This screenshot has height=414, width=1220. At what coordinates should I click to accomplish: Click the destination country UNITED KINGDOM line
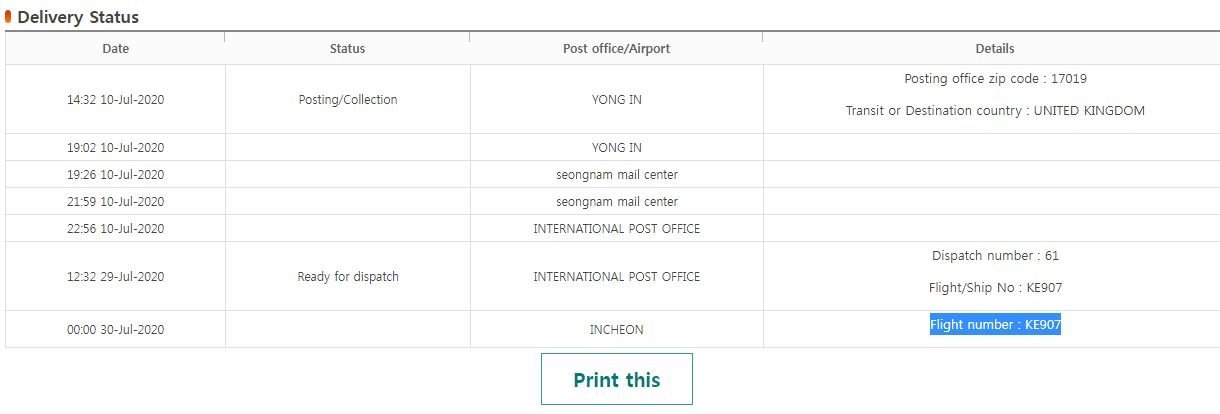pyautogui.click(x=995, y=111)
